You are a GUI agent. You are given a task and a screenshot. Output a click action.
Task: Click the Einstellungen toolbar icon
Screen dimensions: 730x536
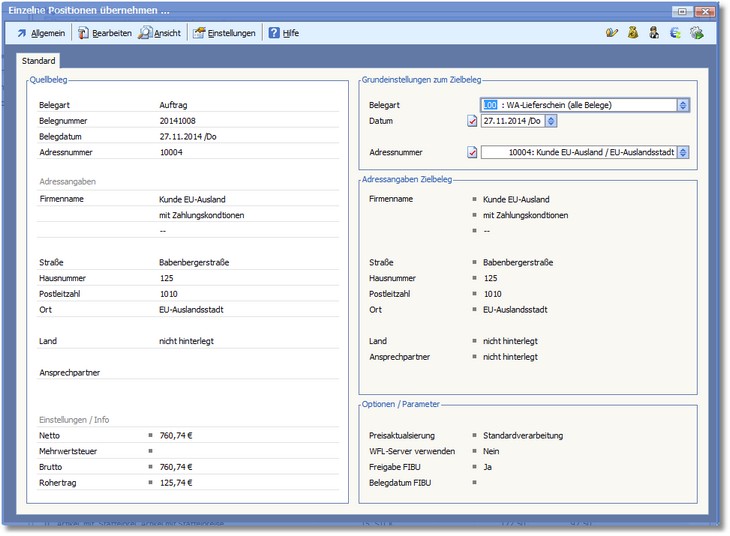199,33
